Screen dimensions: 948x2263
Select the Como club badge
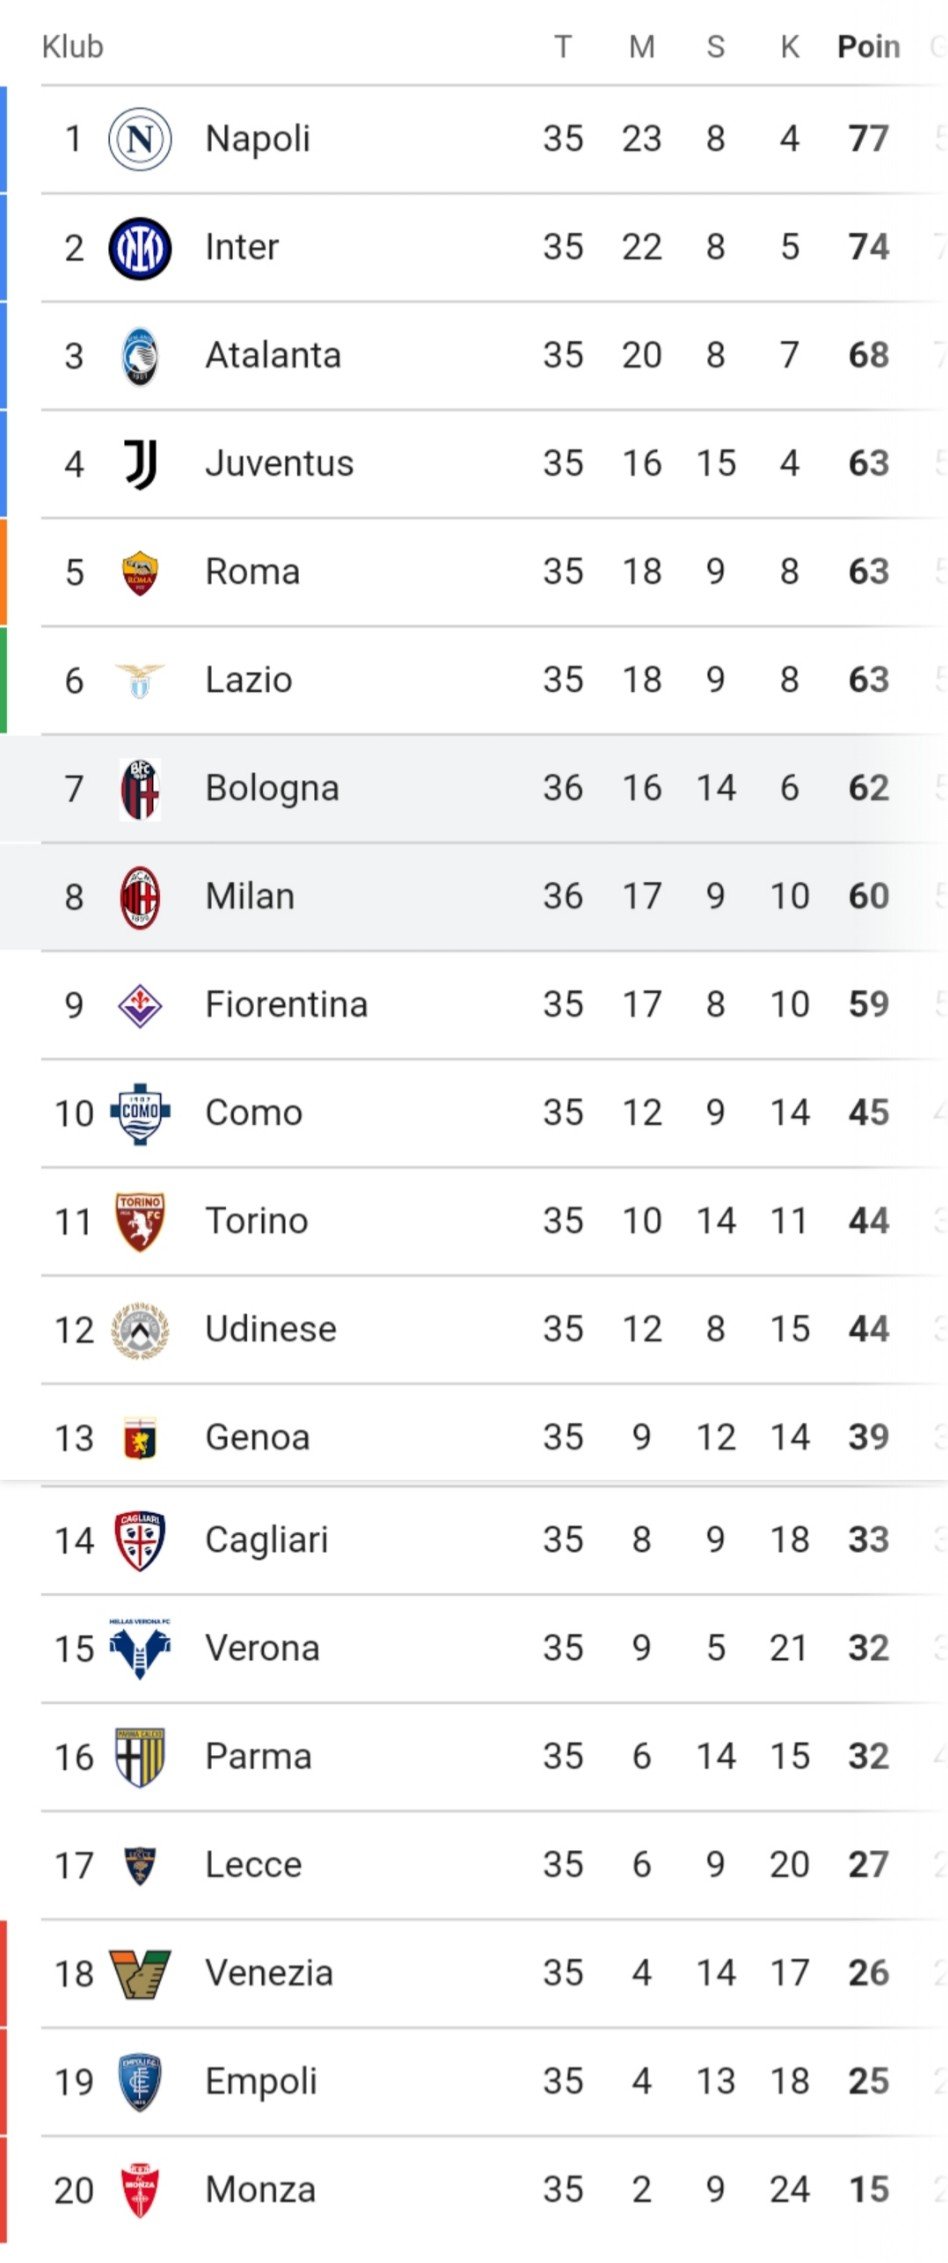[x=140, y=1113]
